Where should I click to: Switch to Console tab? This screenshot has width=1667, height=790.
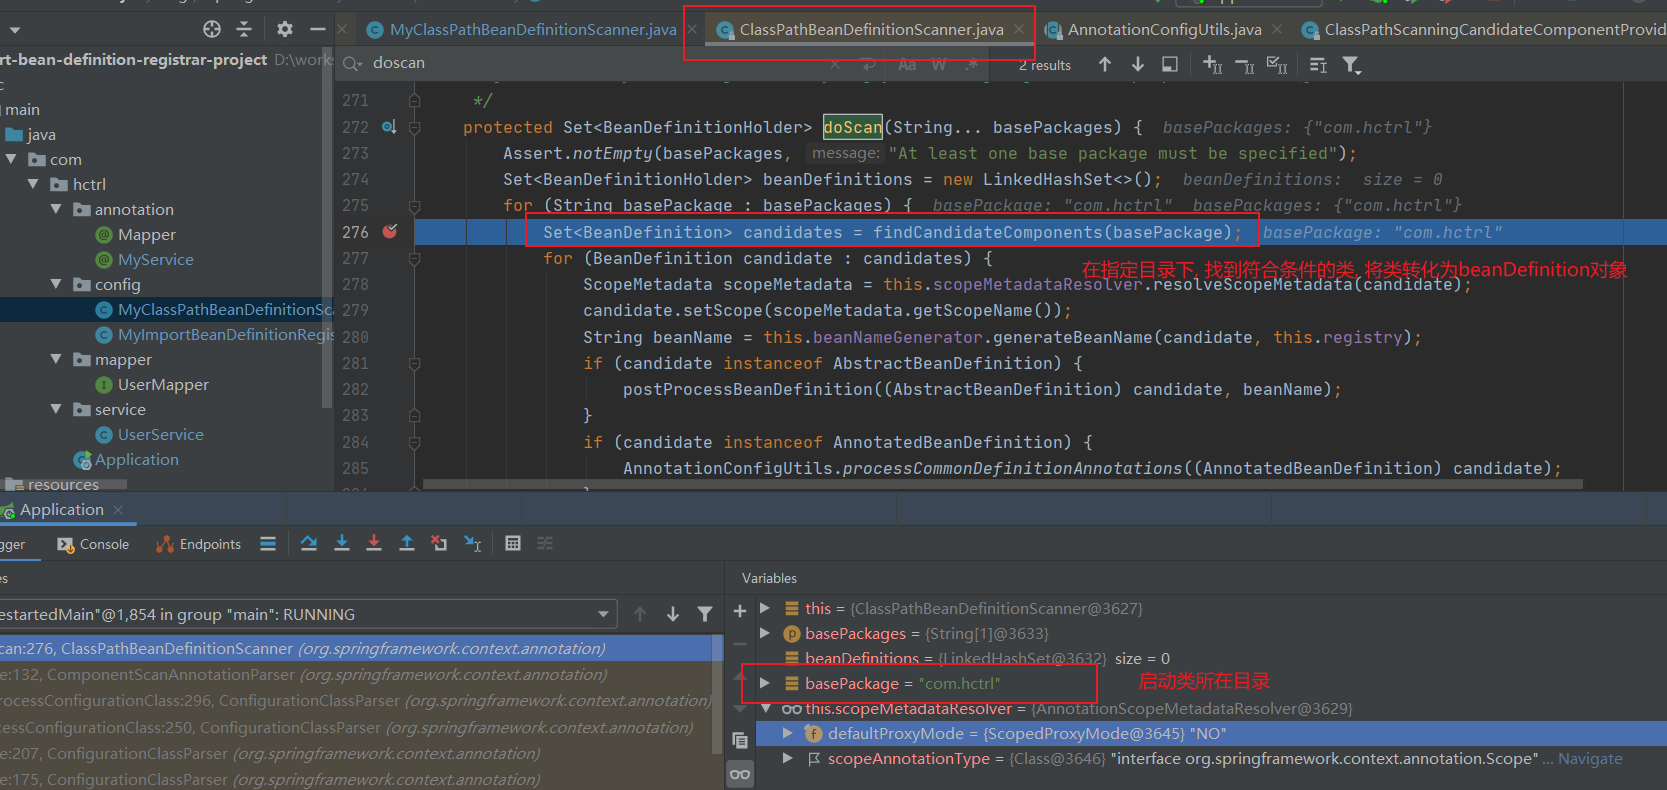point(93,544)
